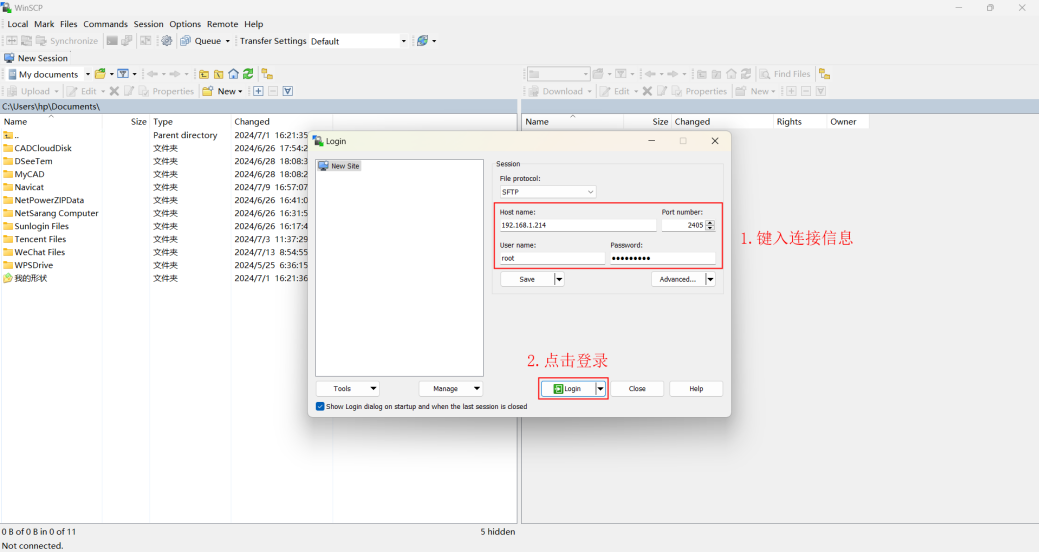Click the Queue toolbar icon
The height and width of the screenshot is (552, 1039).
coord(186,40)
